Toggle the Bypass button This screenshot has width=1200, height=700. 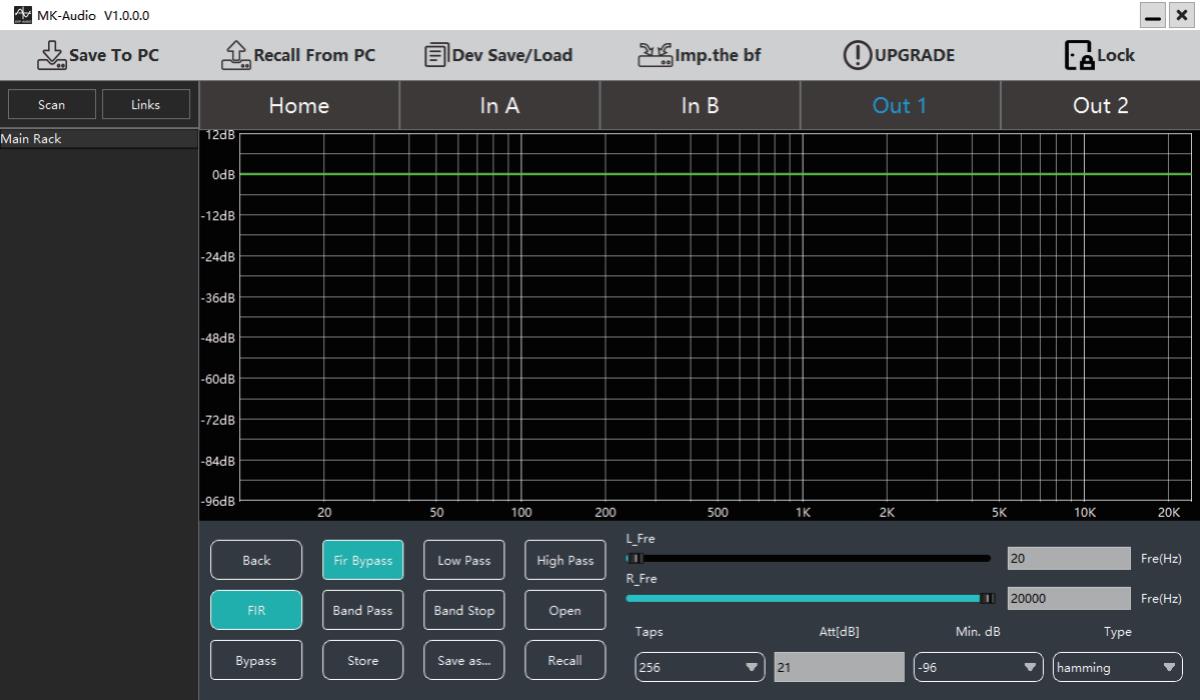tap(256, 660)
